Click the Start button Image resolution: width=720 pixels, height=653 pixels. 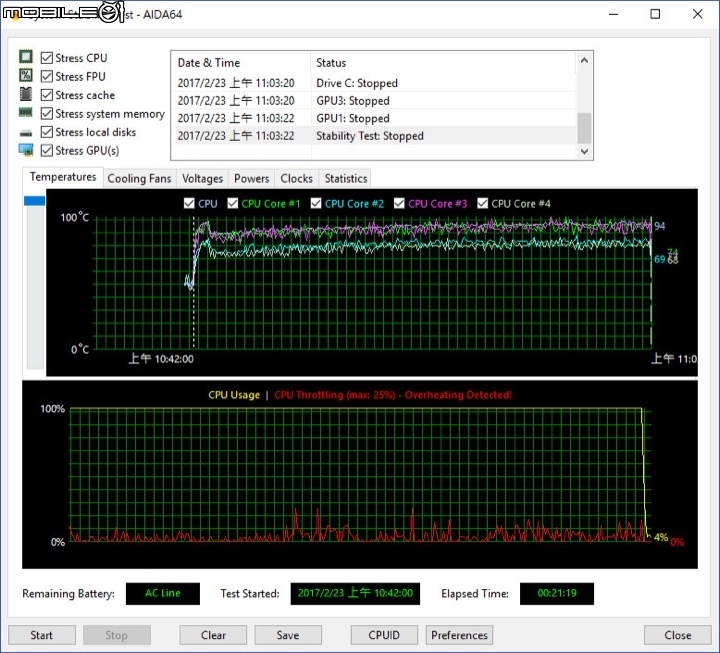point(42,635)
